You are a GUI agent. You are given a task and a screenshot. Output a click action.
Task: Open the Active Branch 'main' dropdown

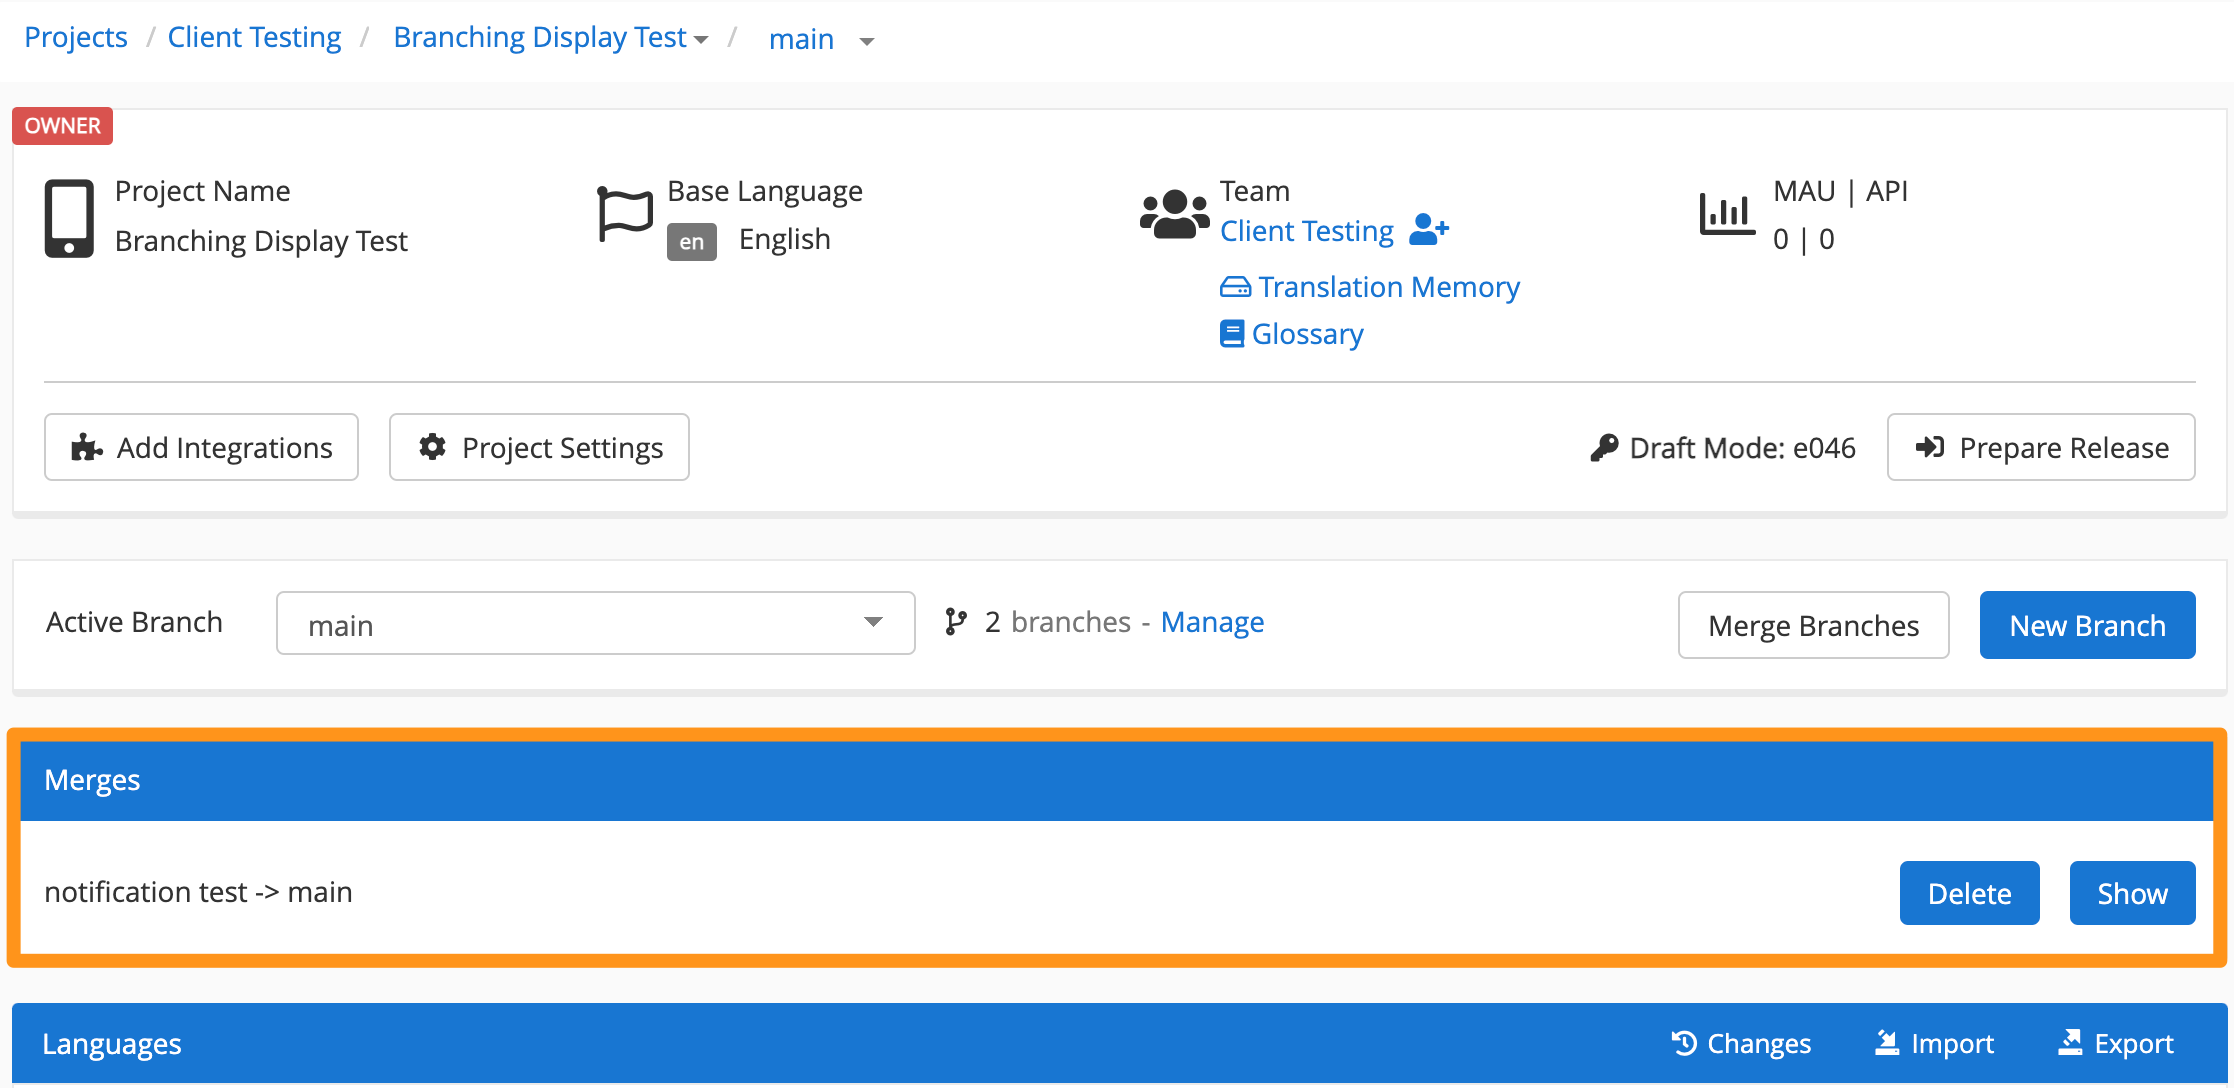pyautogui.click(x=595, y=623)
